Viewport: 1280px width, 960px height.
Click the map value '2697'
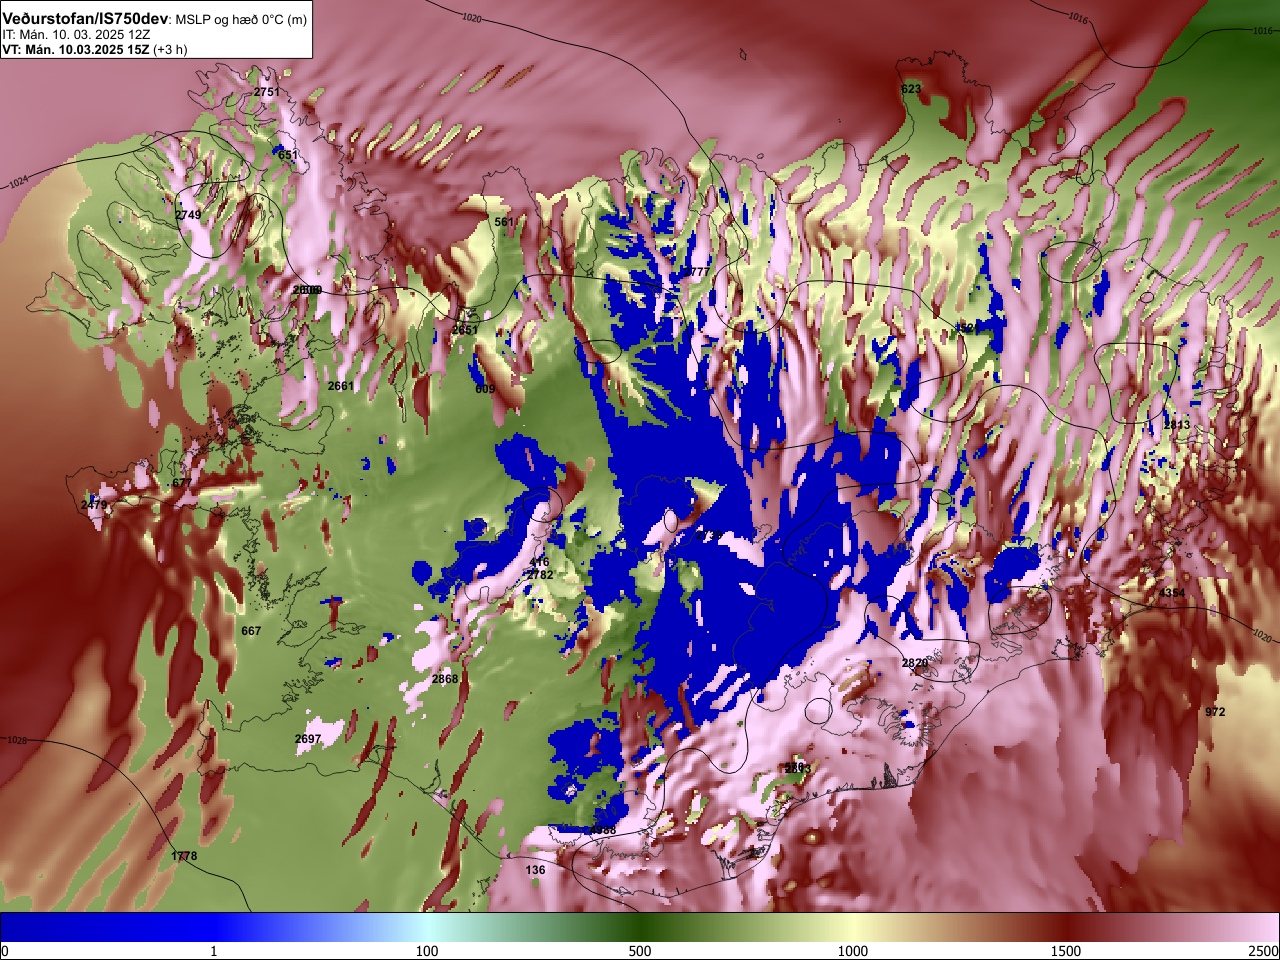click(308, 739)
